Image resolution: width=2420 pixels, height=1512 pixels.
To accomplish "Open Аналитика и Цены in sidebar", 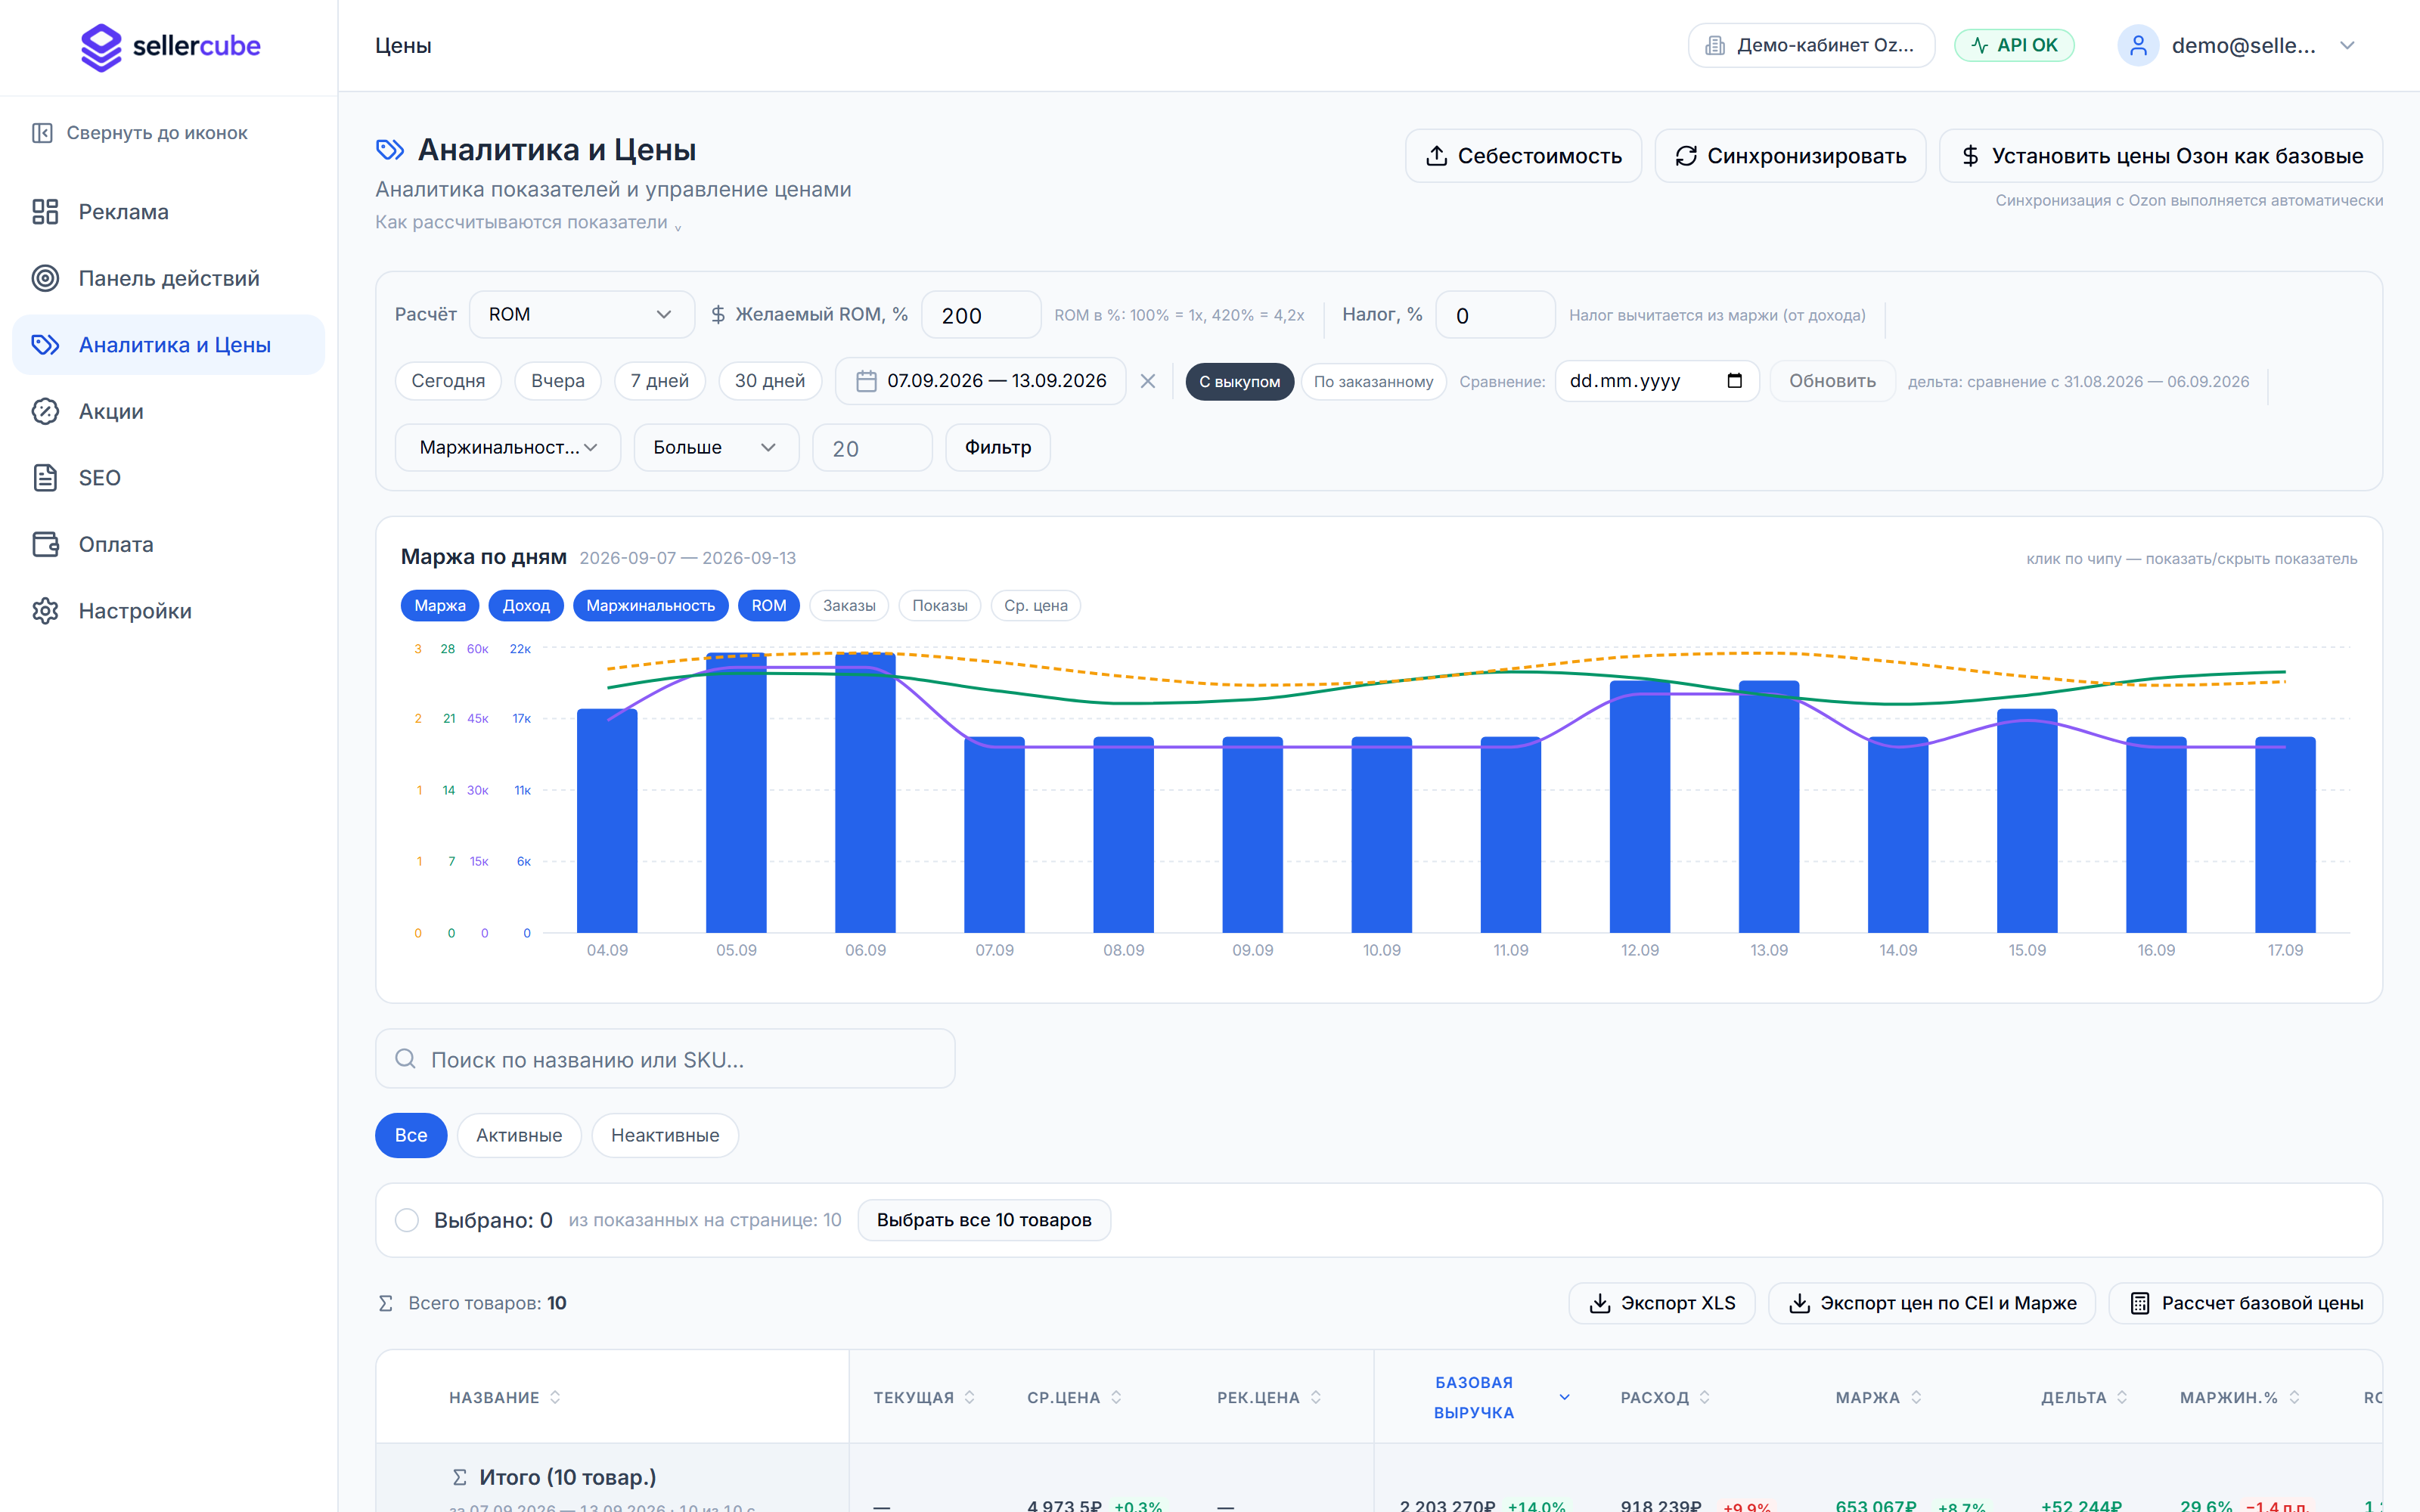I will point(168,345).
